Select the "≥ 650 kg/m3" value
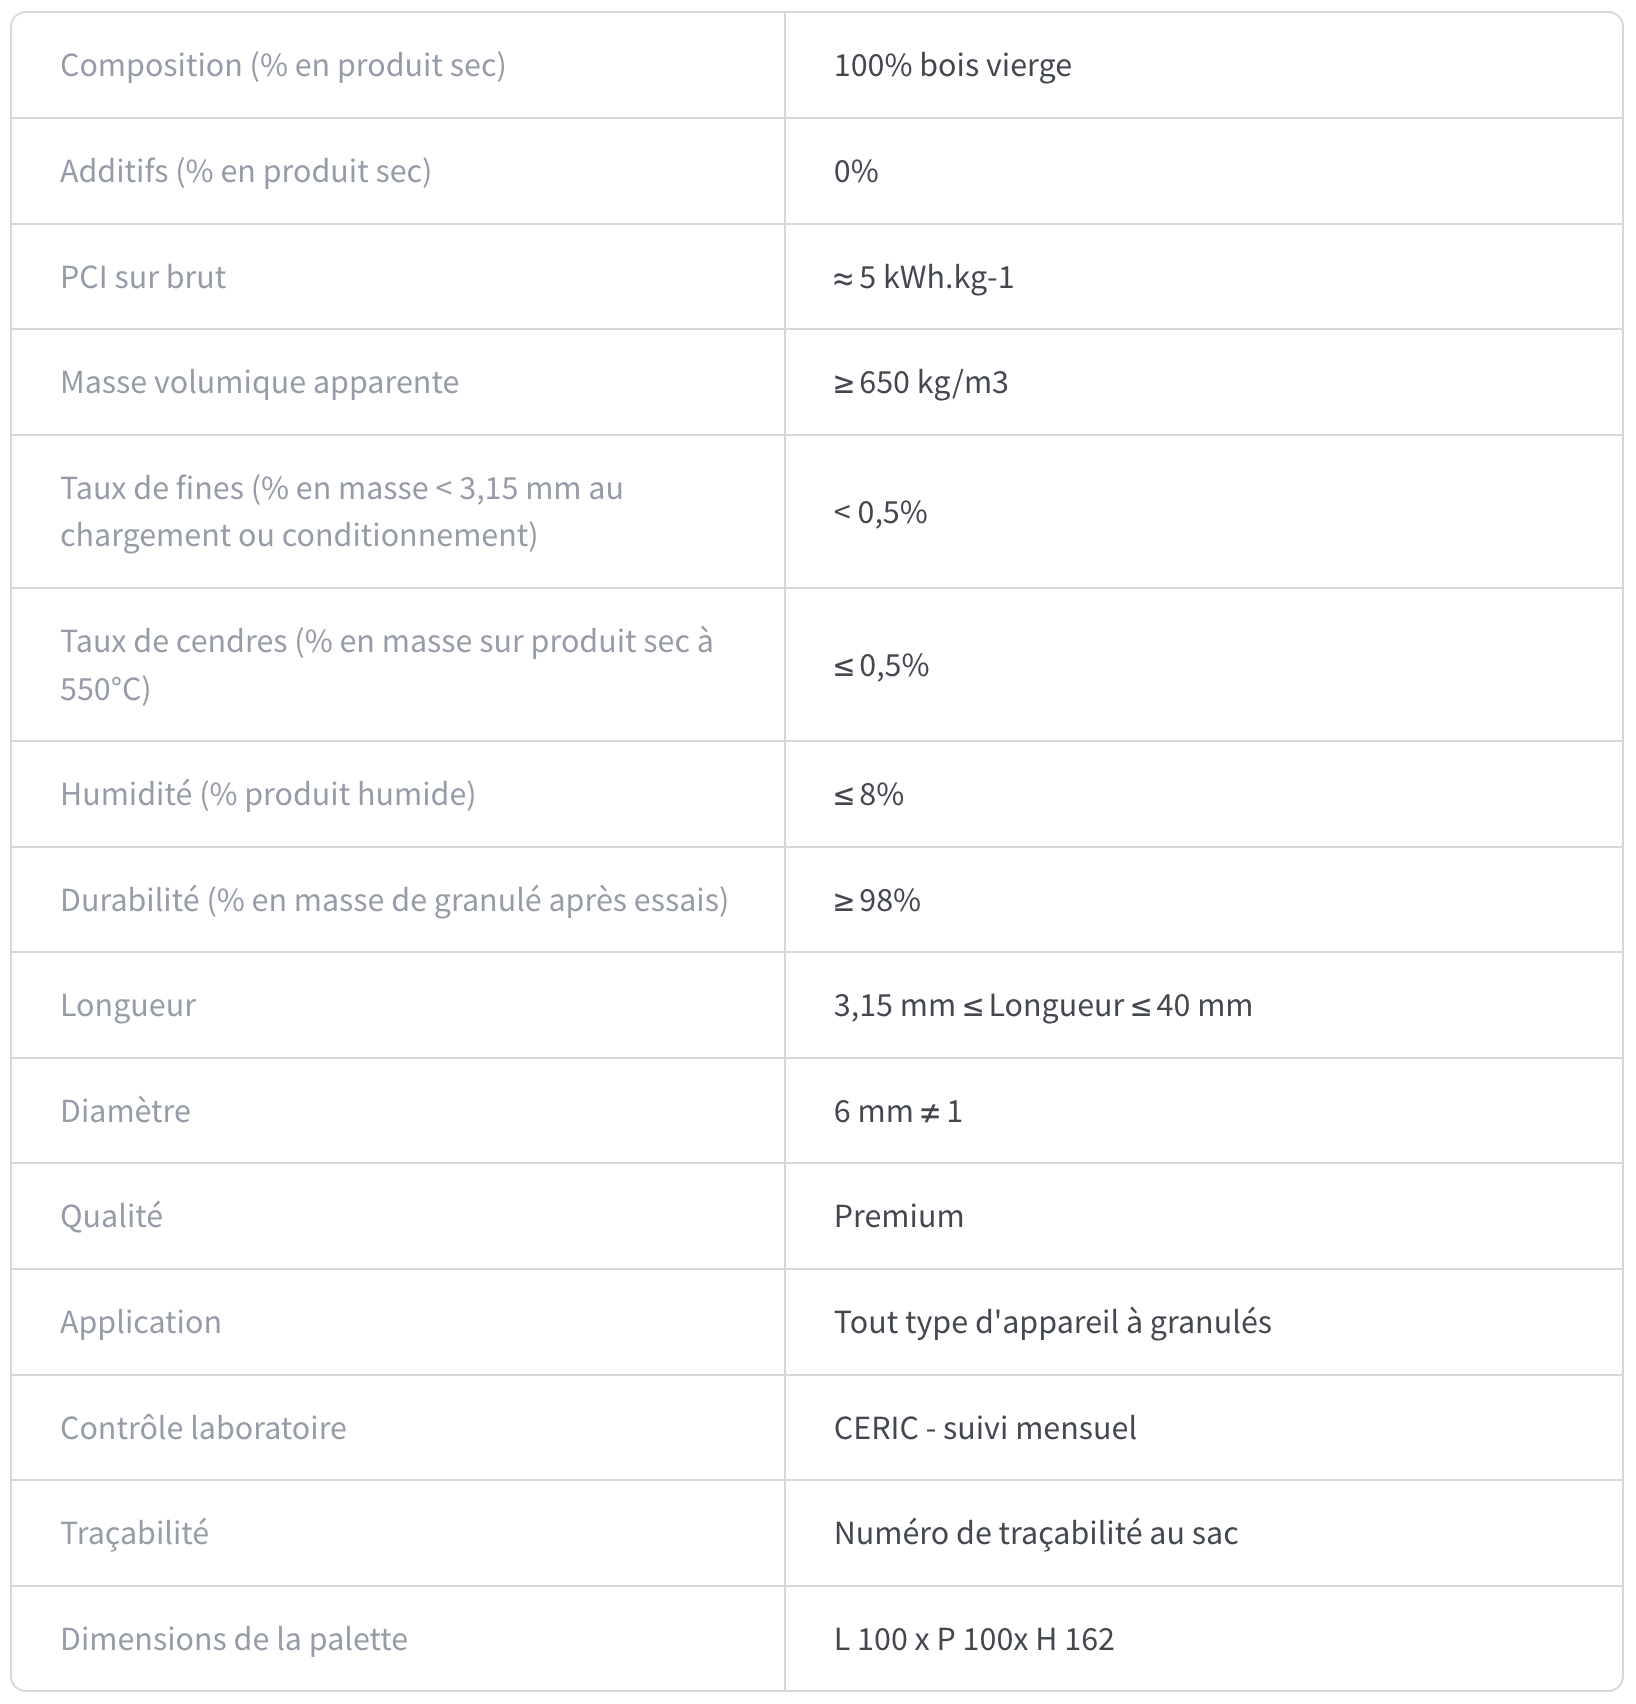 920,382
